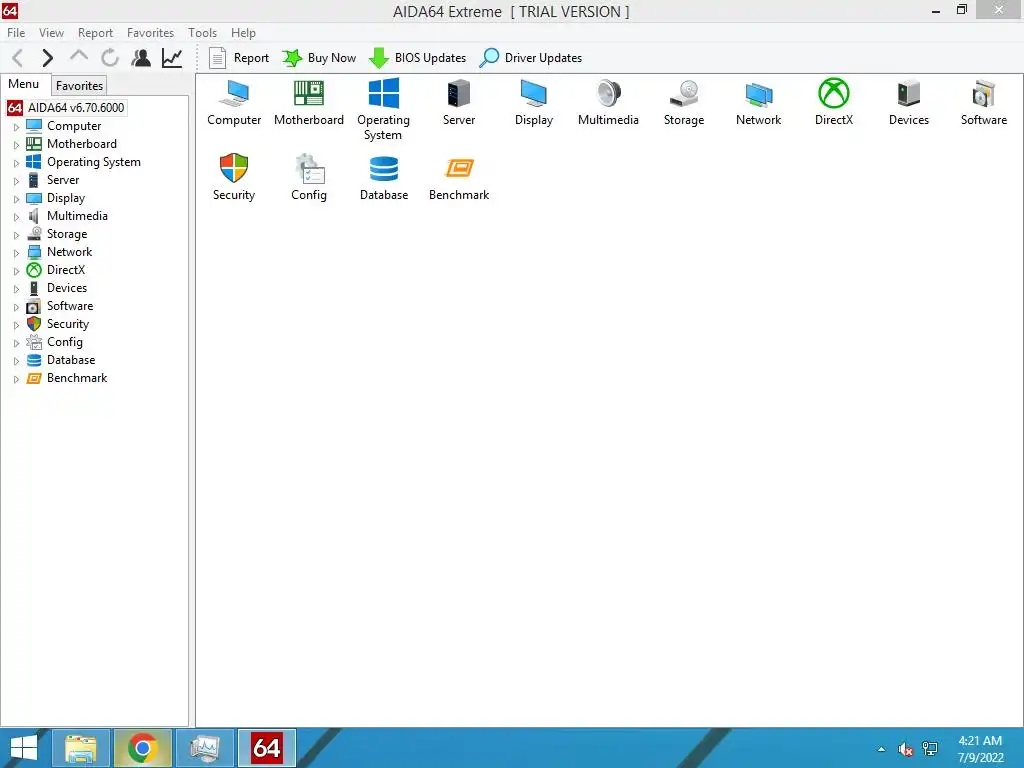Open the Benchmark icon in main pane
The image size is (1024, 768).
[459, 177]
